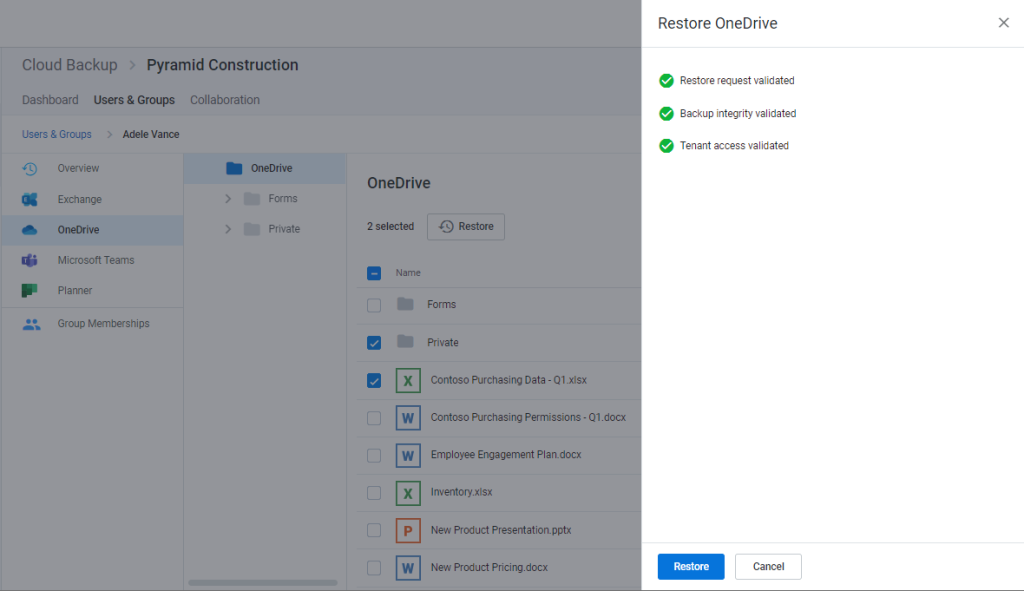Close the Restore OneDrive panel
The height and width of the screenshot is (591, 1024).
[x=1004, y=23]
